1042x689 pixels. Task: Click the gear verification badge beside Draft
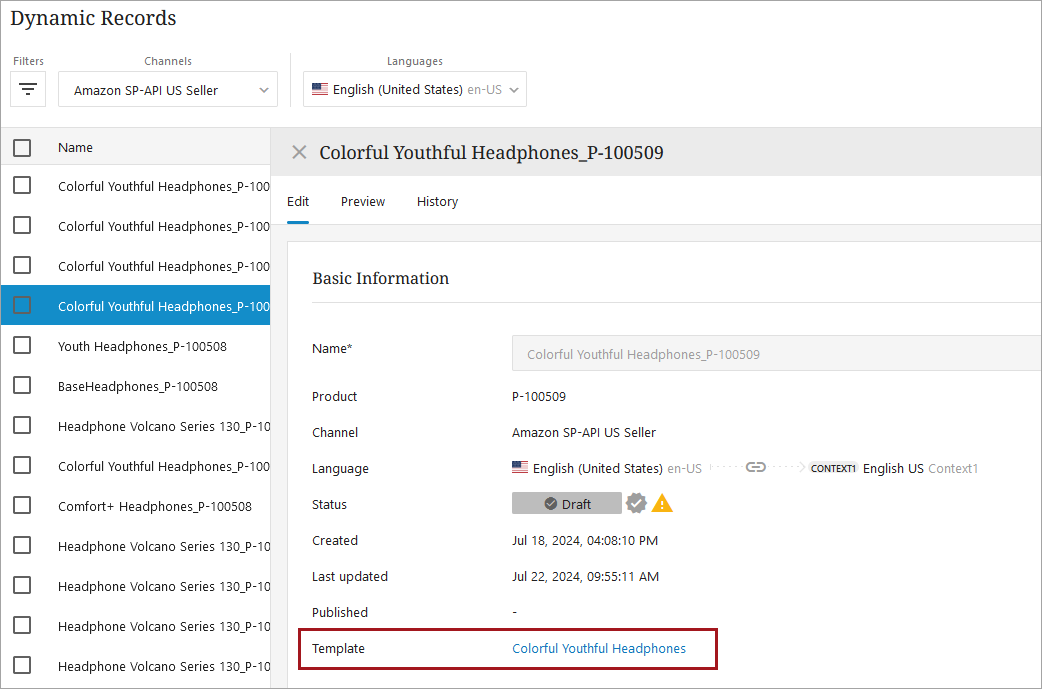point(636,503)
